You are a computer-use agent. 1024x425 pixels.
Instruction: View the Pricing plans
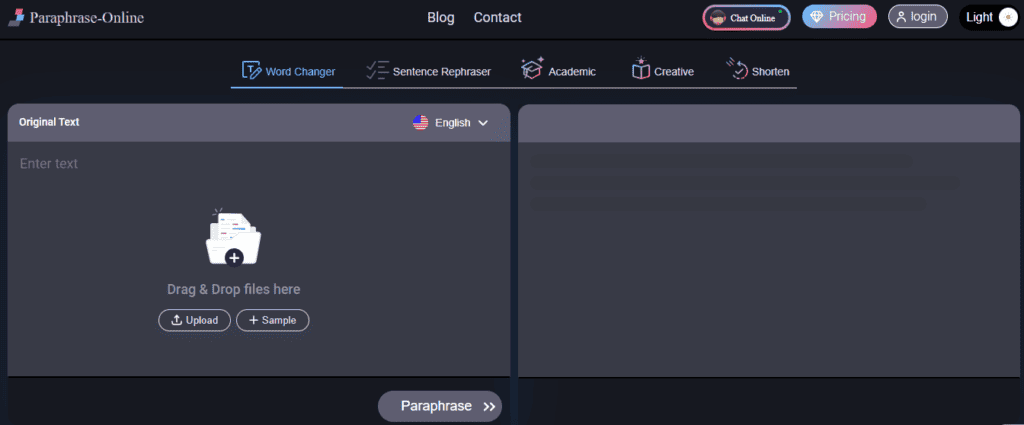839,17
